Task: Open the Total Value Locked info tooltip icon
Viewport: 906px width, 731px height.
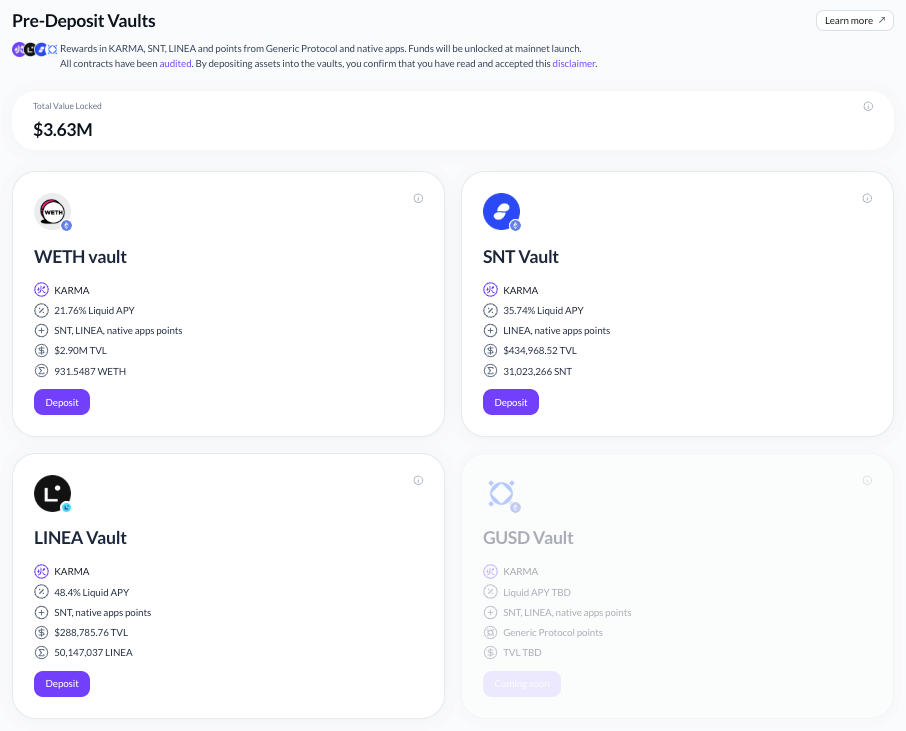Action: [x=868, y=106]
